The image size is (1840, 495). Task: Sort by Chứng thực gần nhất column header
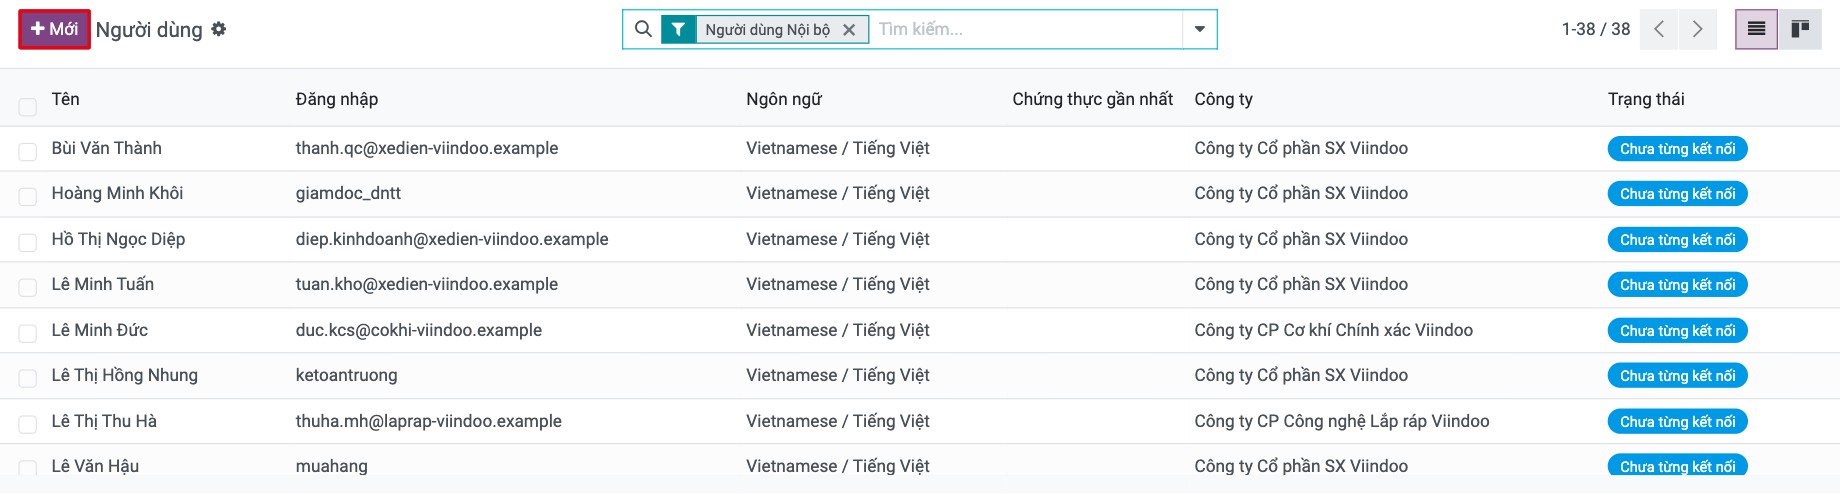coord(1093,99)
